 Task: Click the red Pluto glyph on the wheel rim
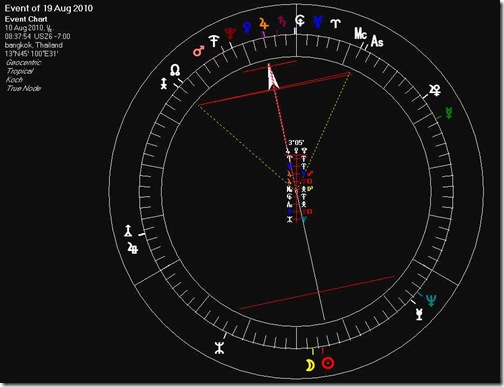click(x=230, y=33)
